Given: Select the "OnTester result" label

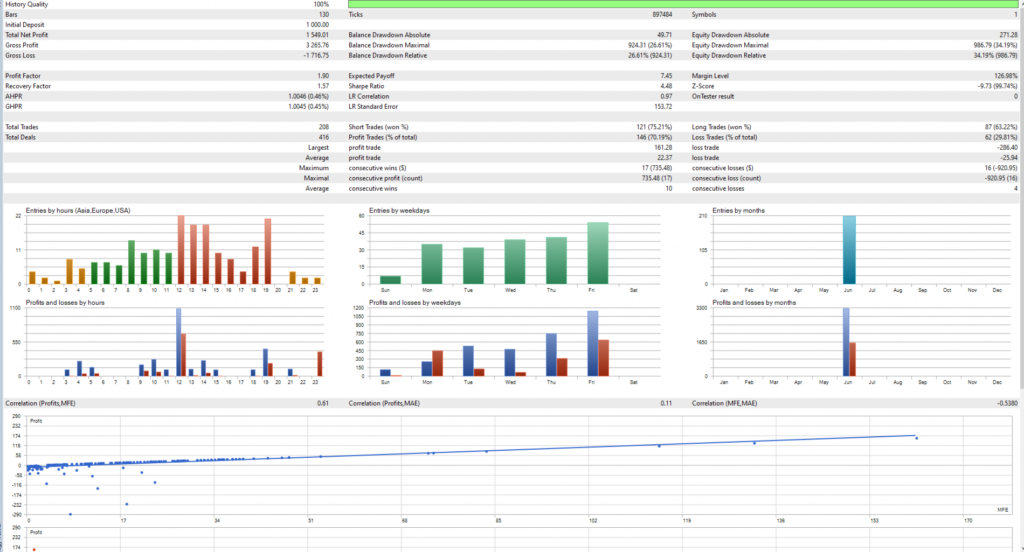Looking at the screenshot, I should (713, 96).
